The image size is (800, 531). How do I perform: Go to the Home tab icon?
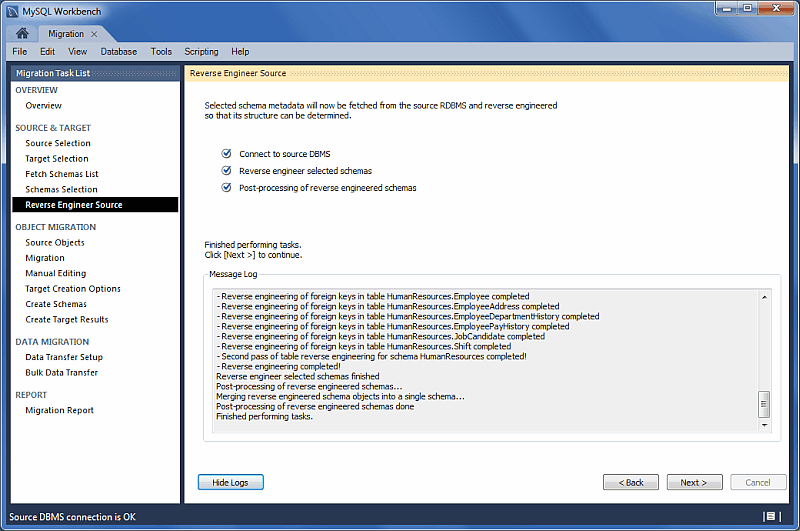[22, 33]
